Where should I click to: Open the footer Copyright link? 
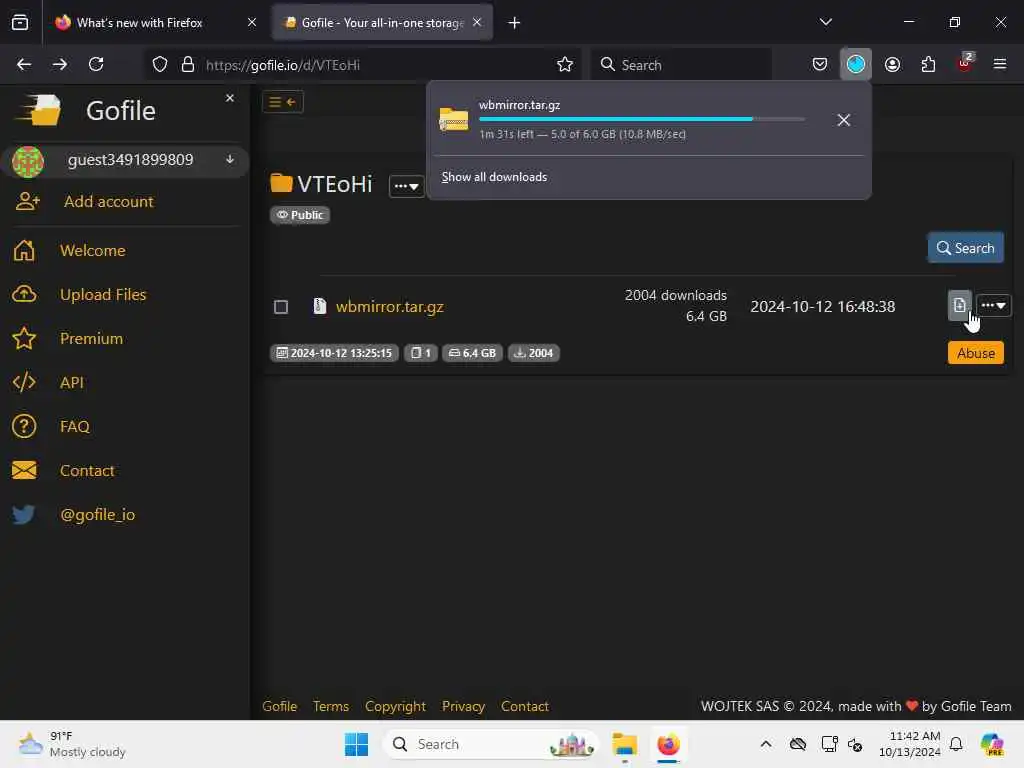point(395,707)
